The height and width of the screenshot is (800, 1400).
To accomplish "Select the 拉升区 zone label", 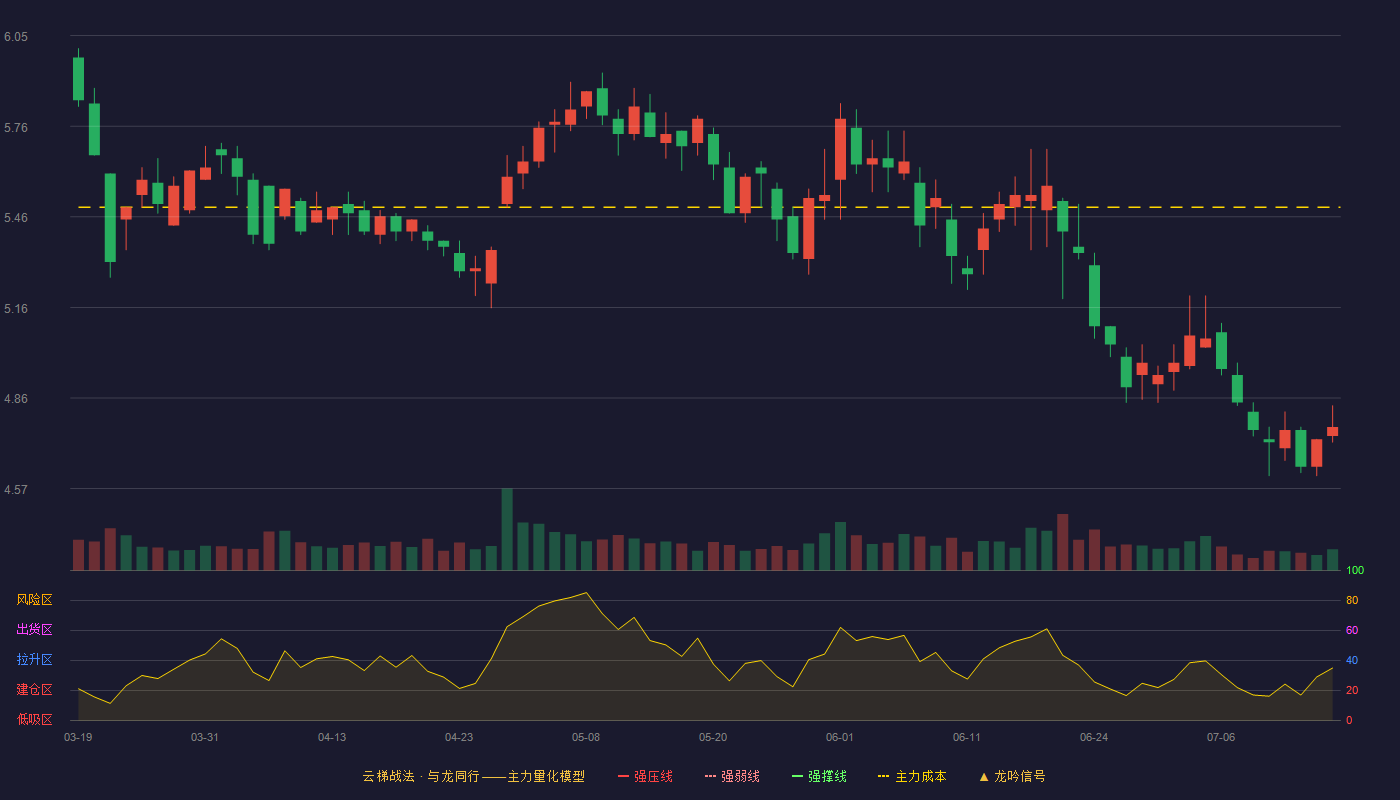I will coord(34,660).
